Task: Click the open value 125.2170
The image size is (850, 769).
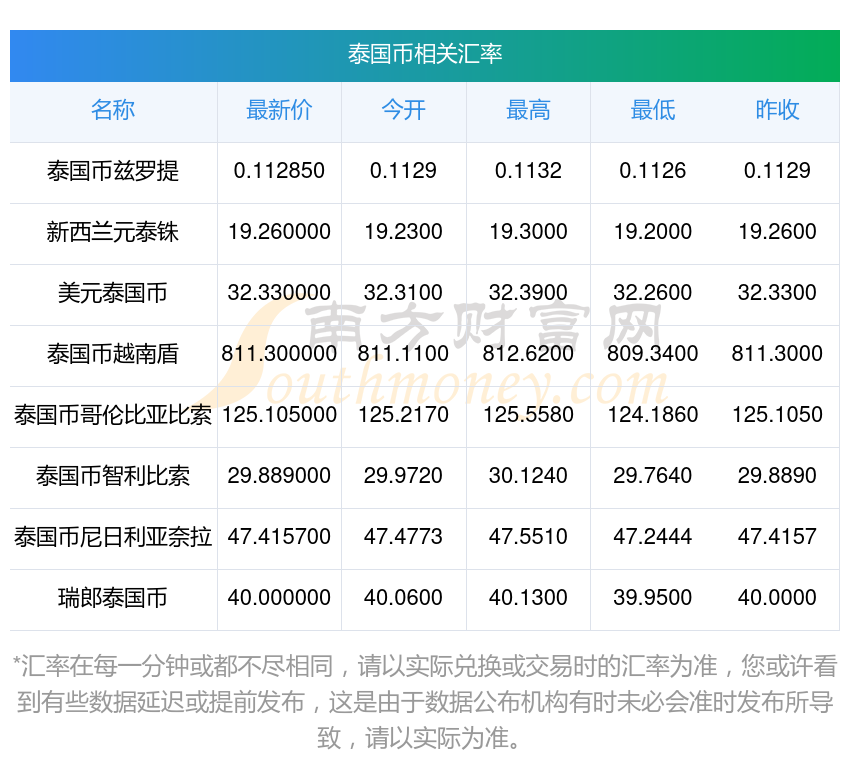Action: click(404, 415)
